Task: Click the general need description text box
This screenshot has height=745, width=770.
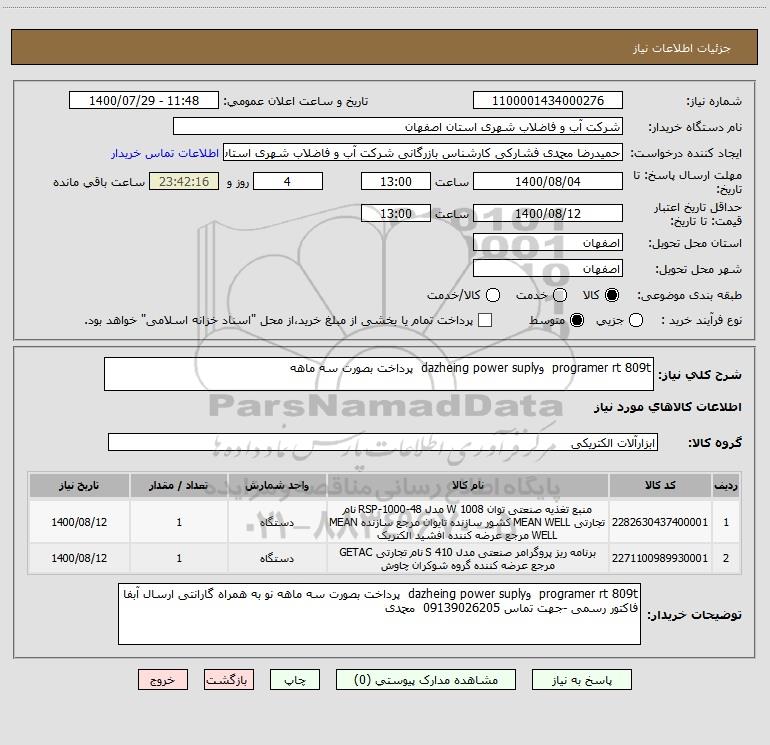Action: pyautogui.click(x=379, y=374)
